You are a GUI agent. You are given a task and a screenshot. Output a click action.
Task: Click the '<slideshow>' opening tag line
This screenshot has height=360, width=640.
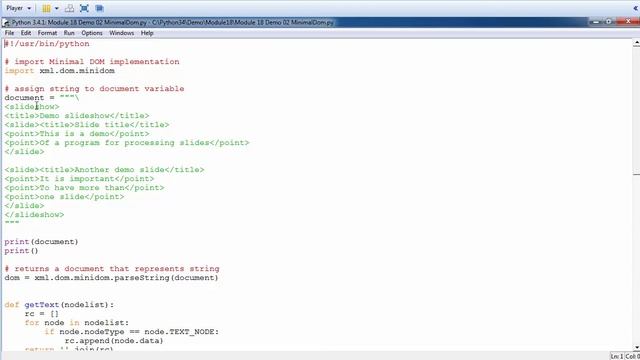click(x=32, y=107)
